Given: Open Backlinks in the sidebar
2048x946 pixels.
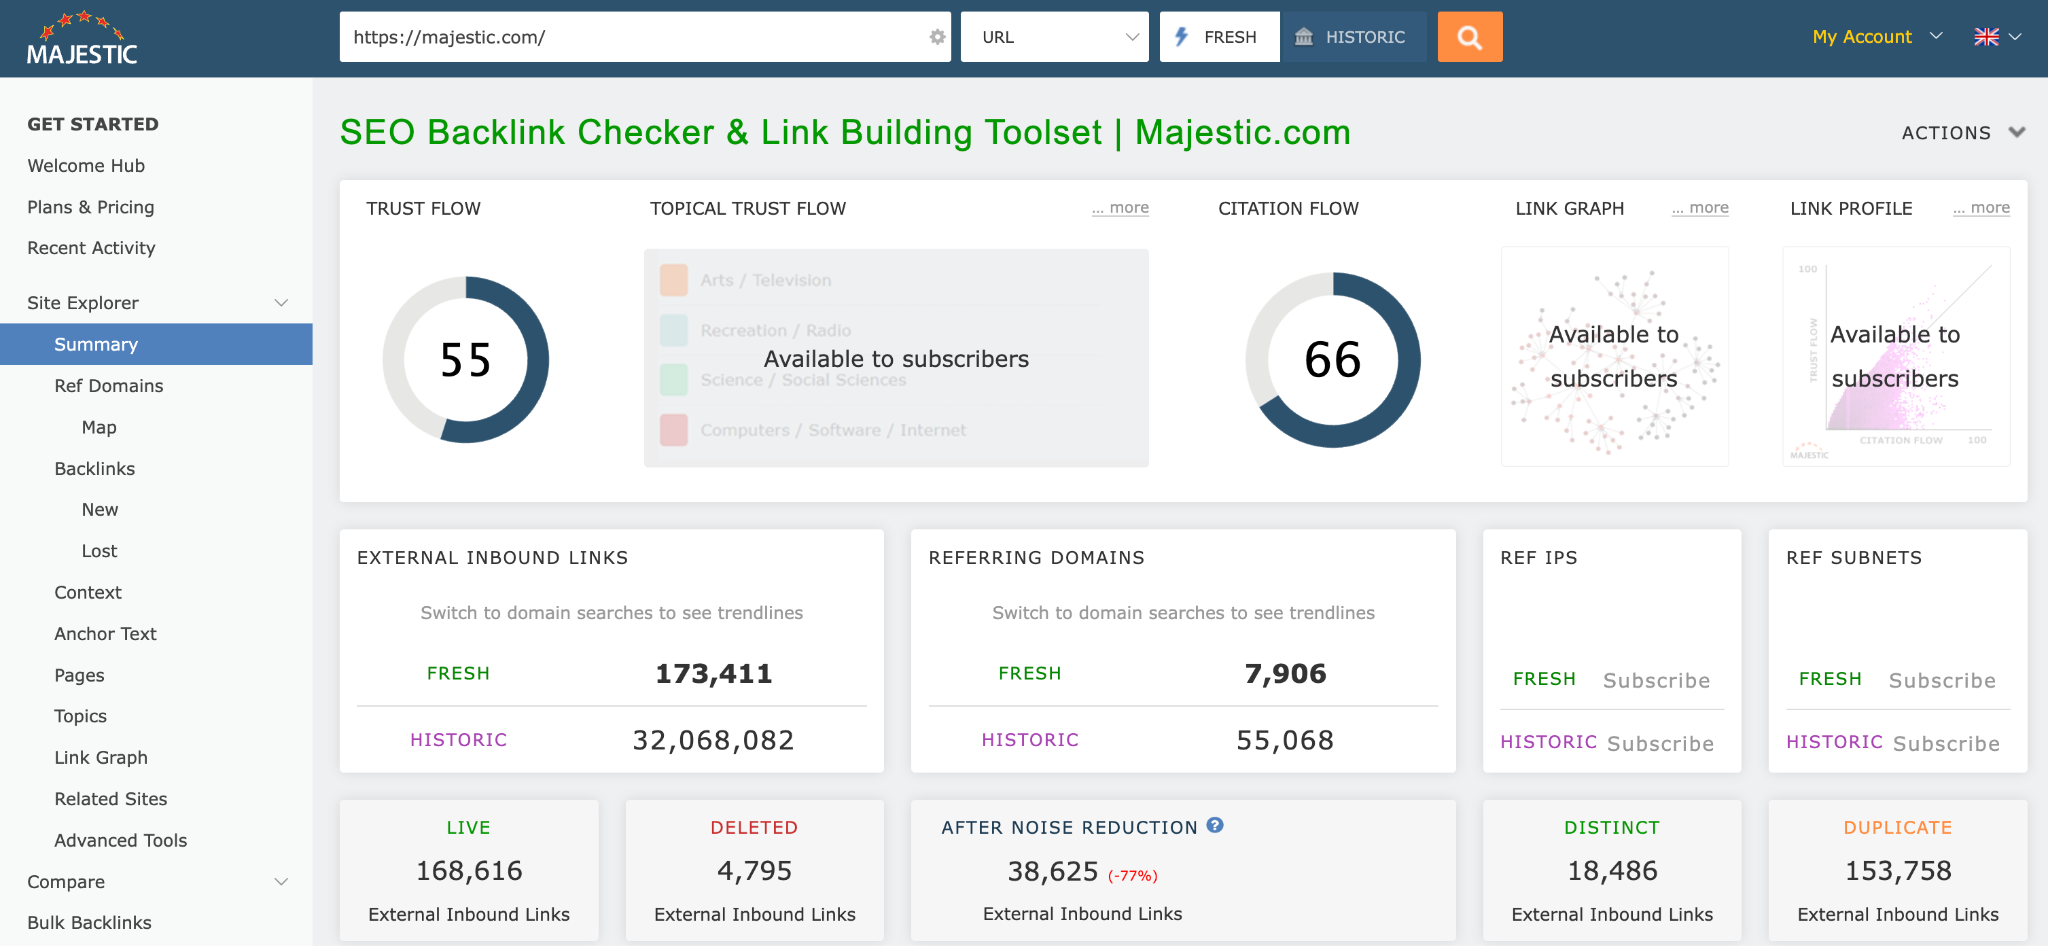Looking at the screenshot, I should click(x=94, y=469).
